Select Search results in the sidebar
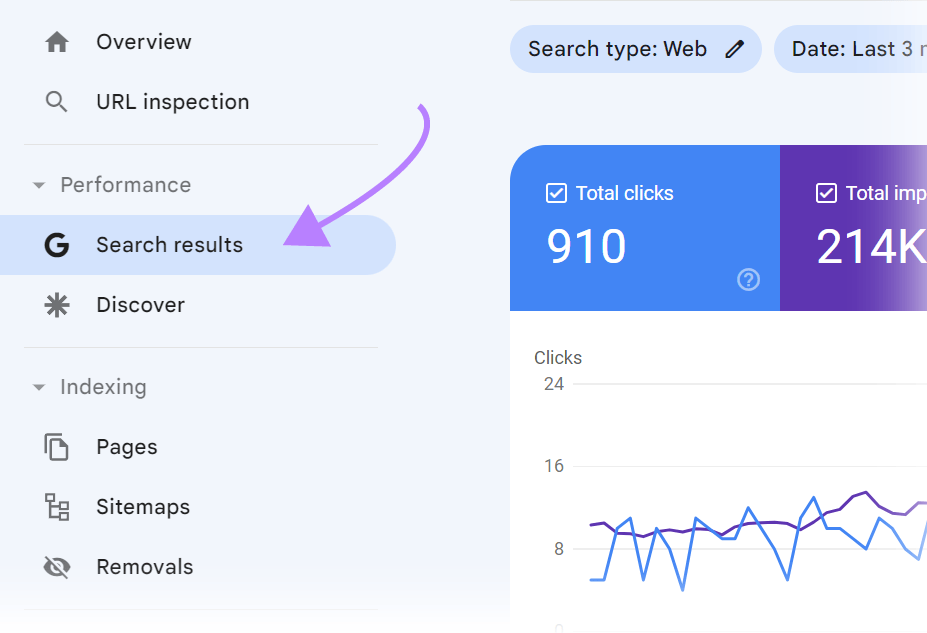The width and height of the screenshot is (927, 633). pyautogui.click(x=198, y=245)
